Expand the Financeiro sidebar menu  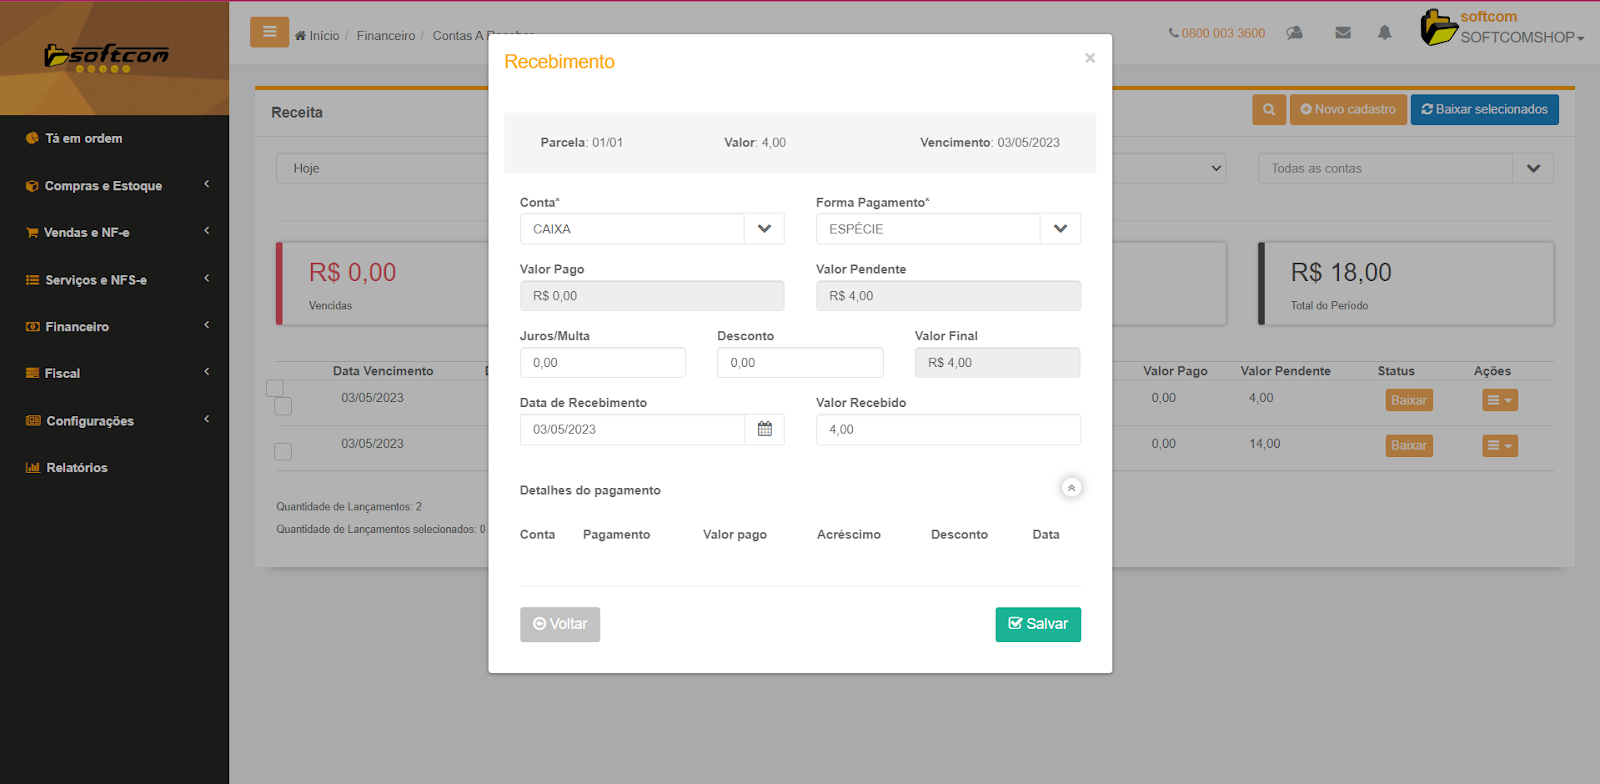coord(114,327)
